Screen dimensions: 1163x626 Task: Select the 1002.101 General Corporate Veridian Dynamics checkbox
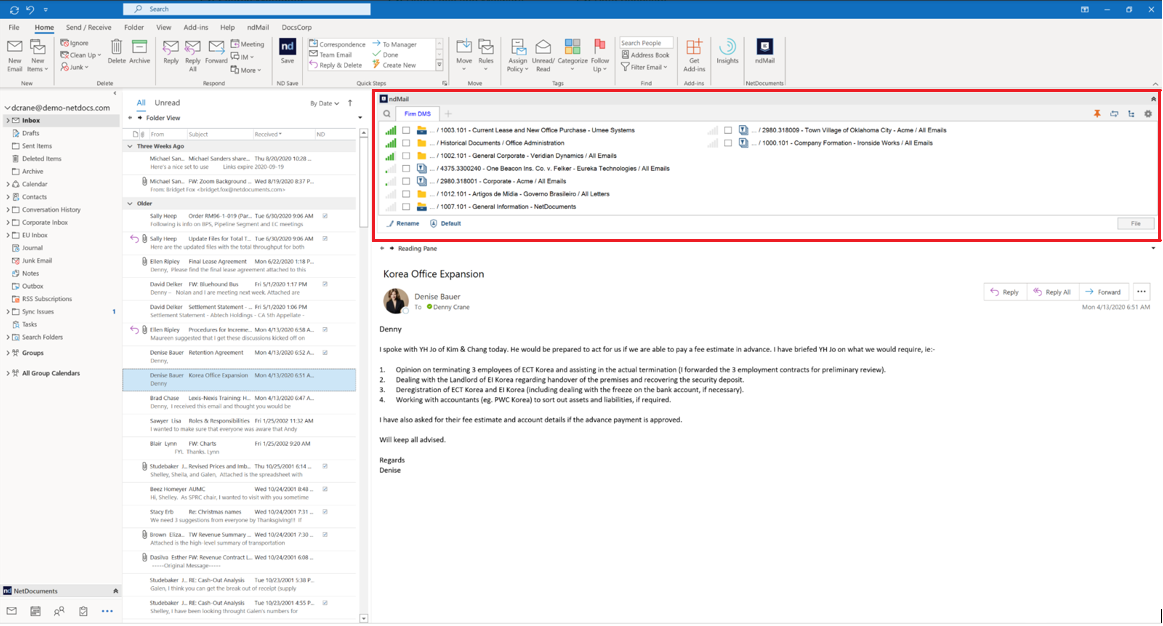click(x=406, y=156)
